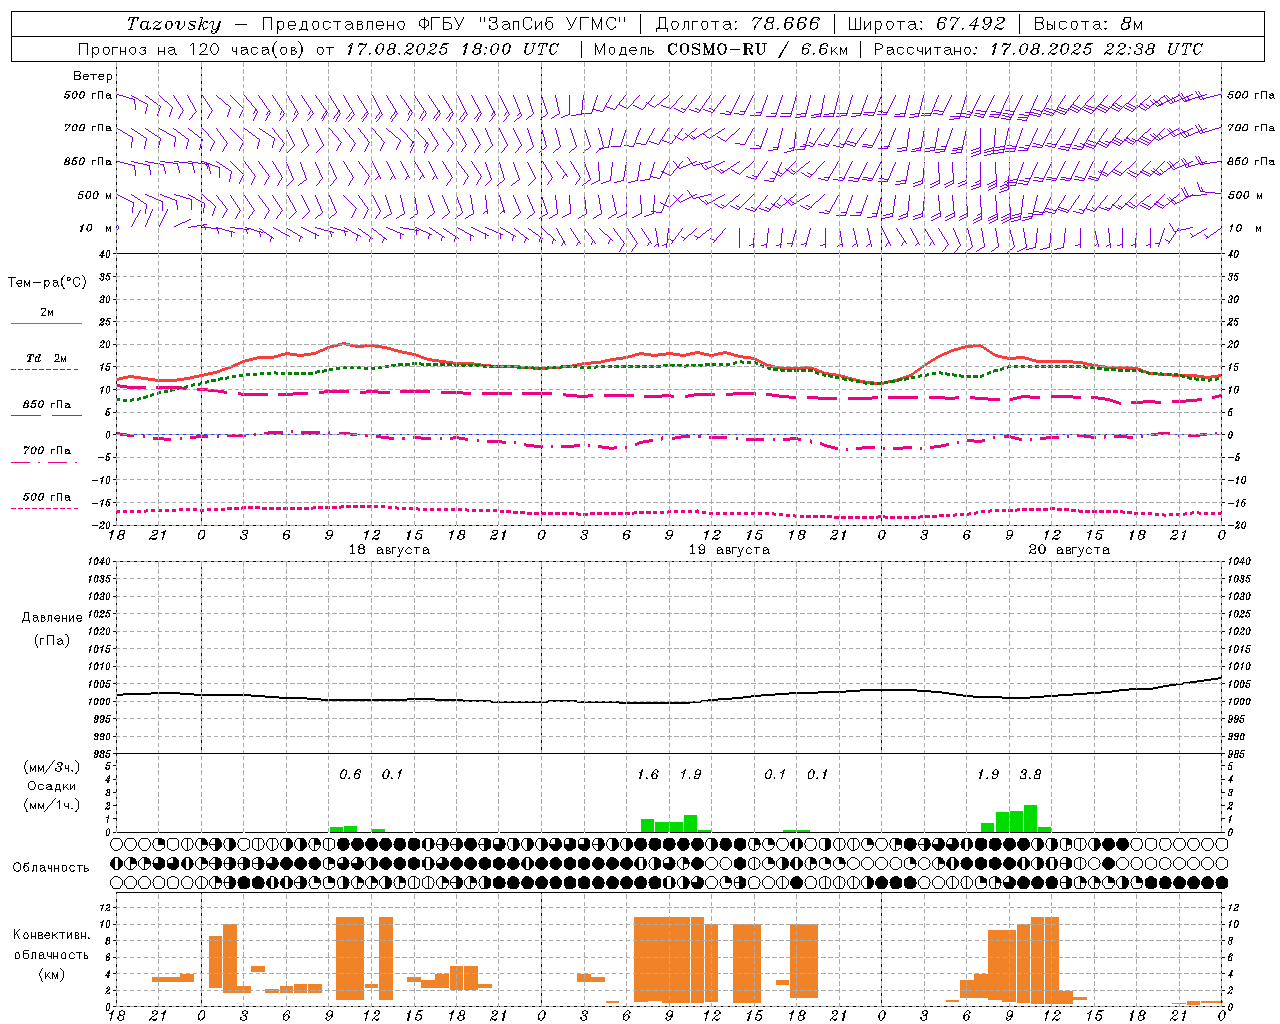
Task: Click the Td 2м dew point legend entry
Action: pos(46,358)
